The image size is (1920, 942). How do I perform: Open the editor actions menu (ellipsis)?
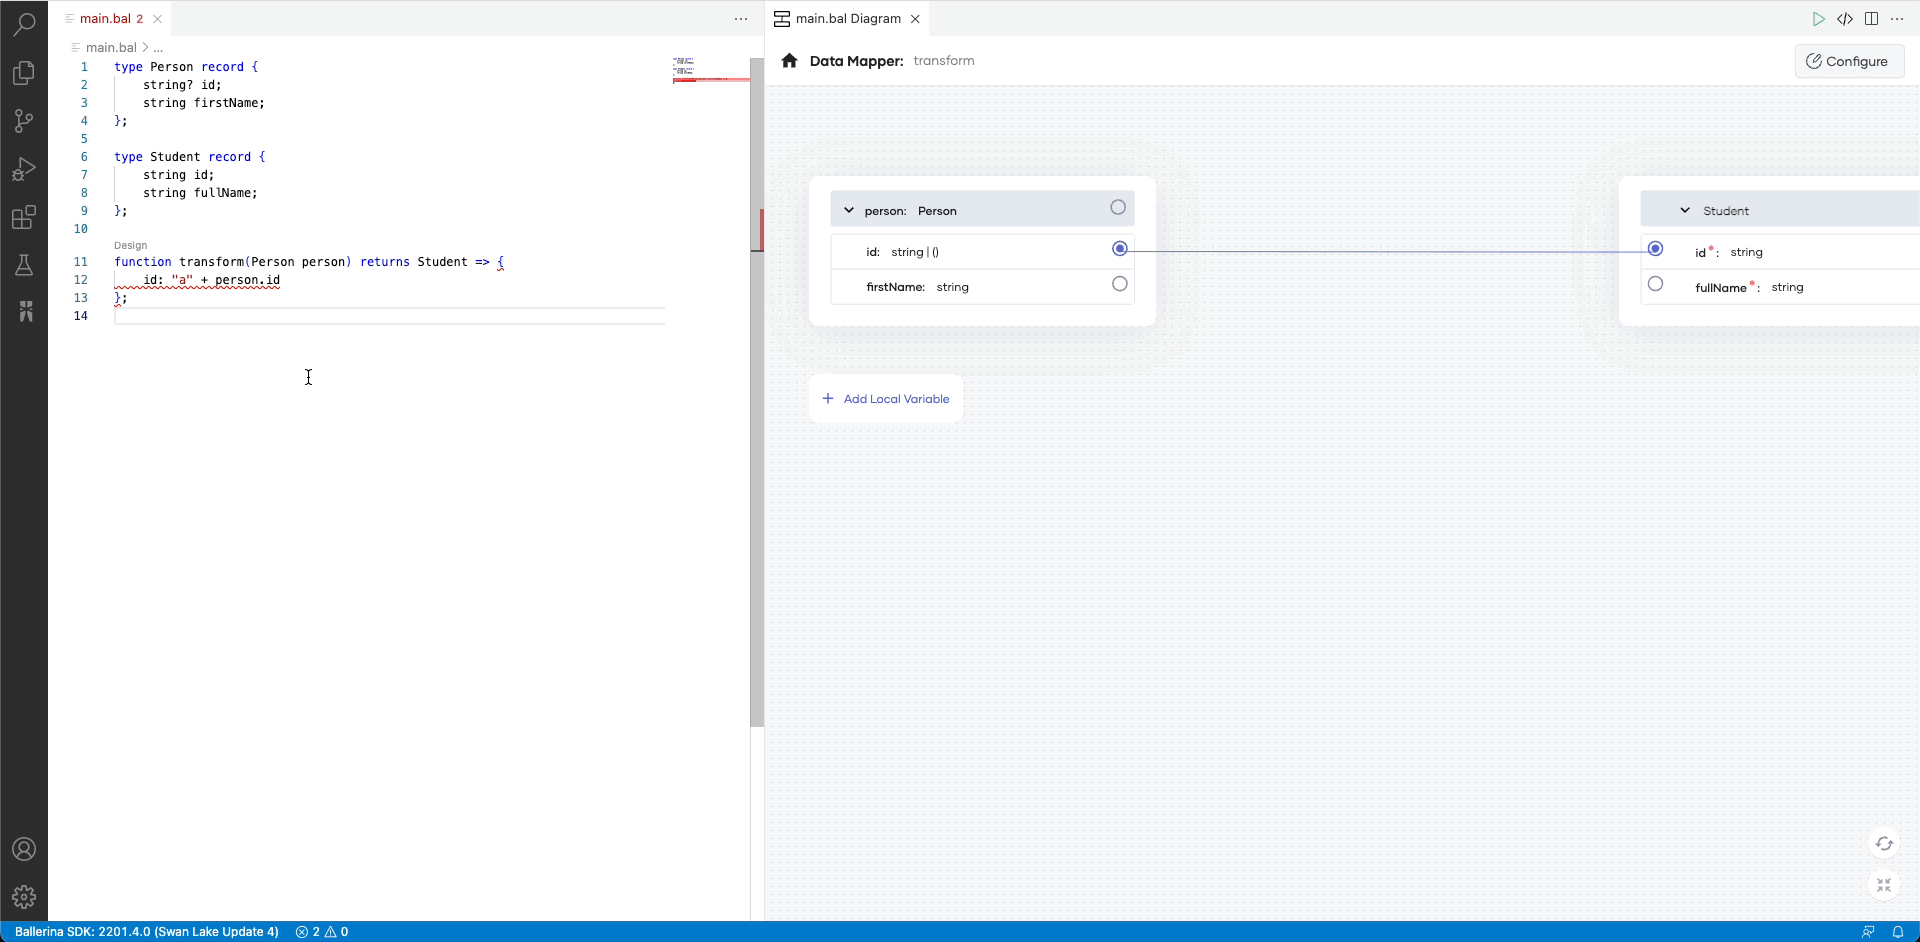pos(741,19)
